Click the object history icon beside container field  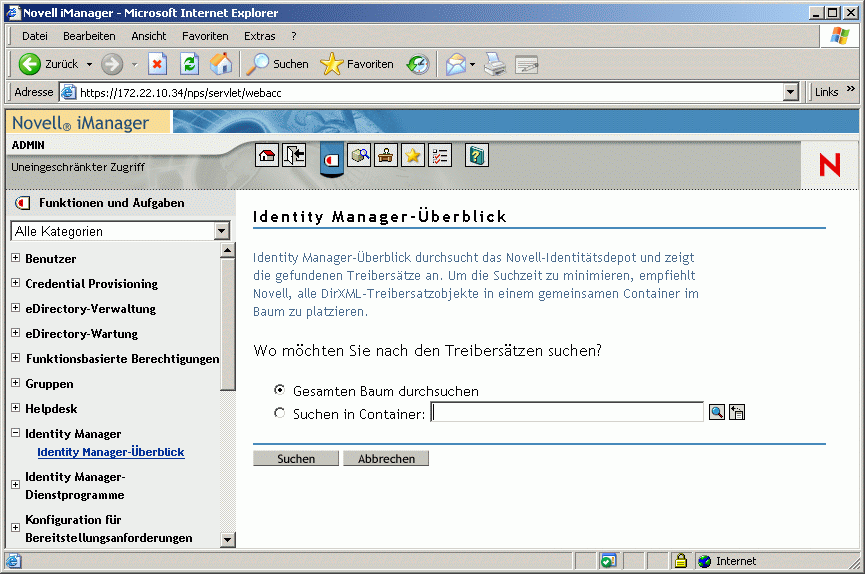[x=737, y=412]
